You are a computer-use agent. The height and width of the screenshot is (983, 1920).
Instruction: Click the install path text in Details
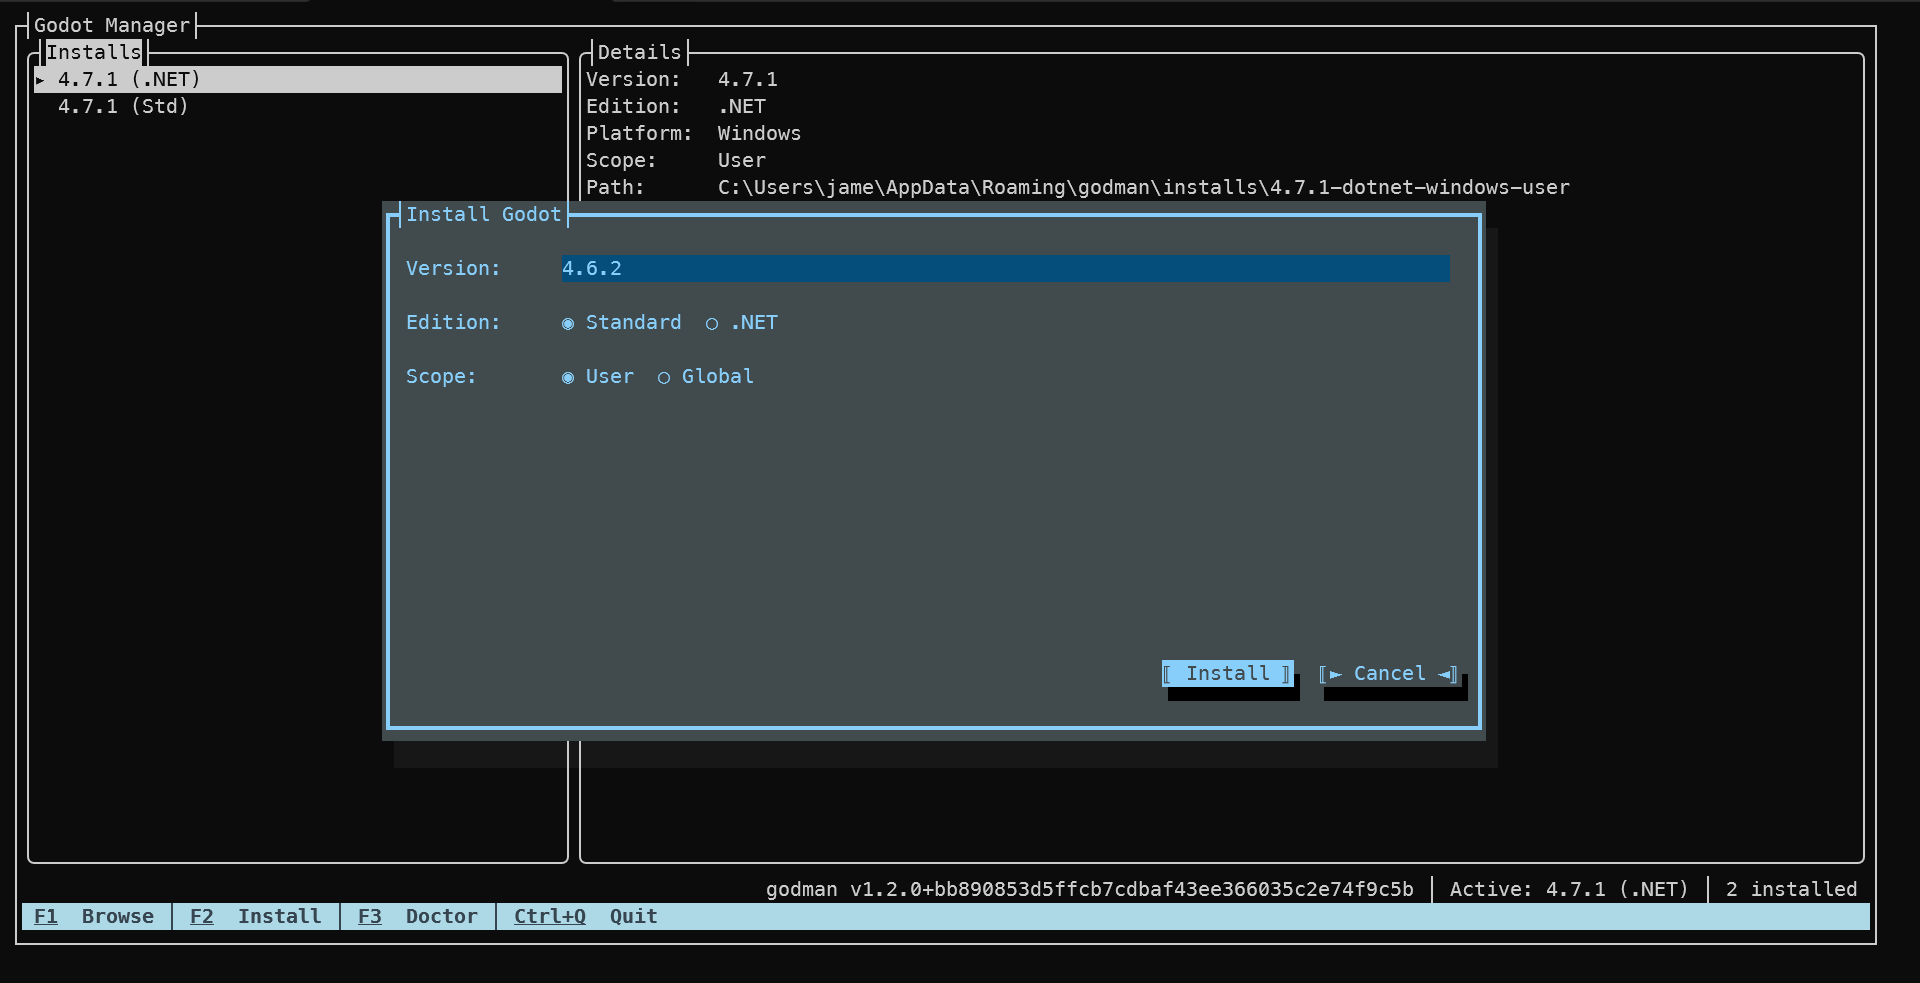[1144, 188]
